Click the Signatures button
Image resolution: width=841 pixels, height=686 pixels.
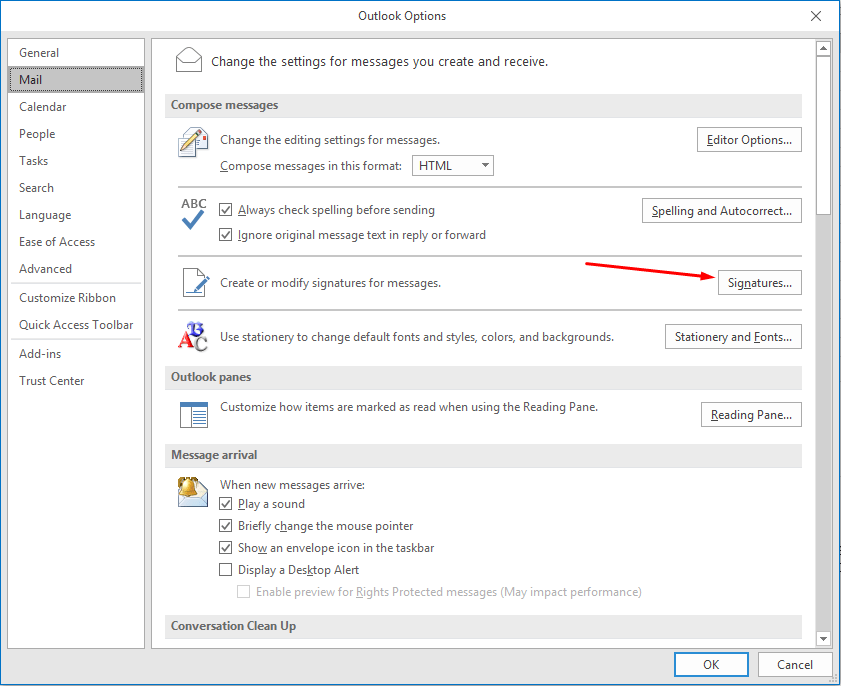tap(759, 283)
